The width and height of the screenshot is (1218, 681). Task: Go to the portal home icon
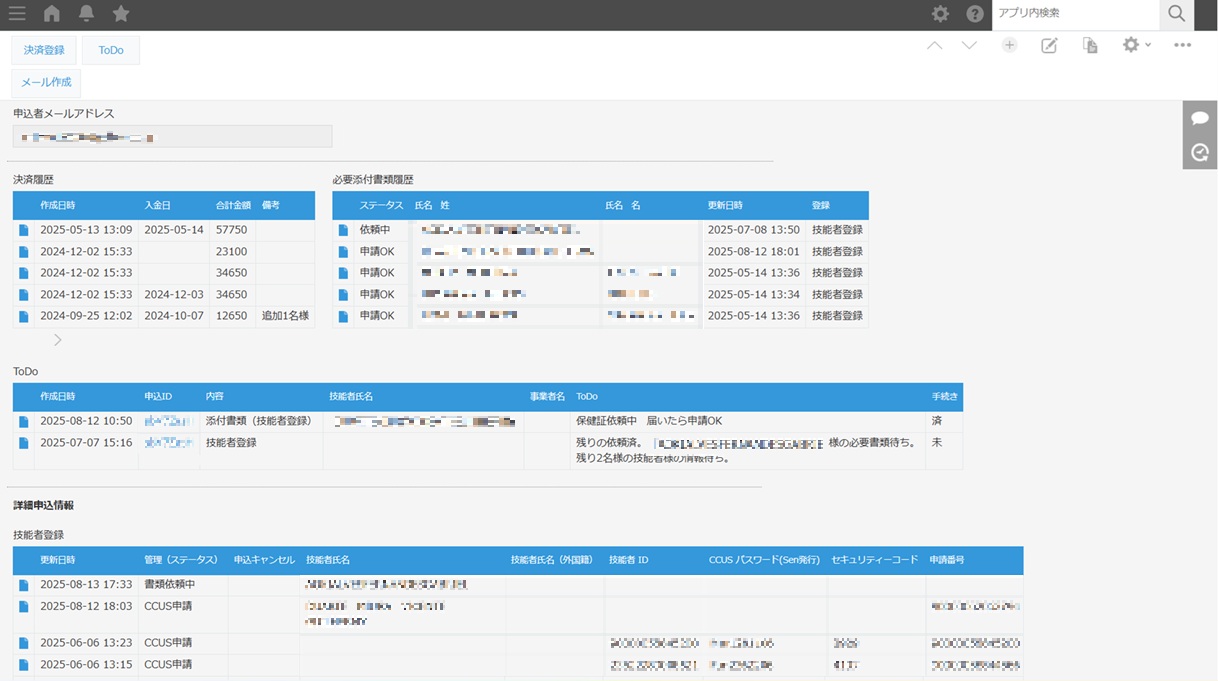[51, 14]
